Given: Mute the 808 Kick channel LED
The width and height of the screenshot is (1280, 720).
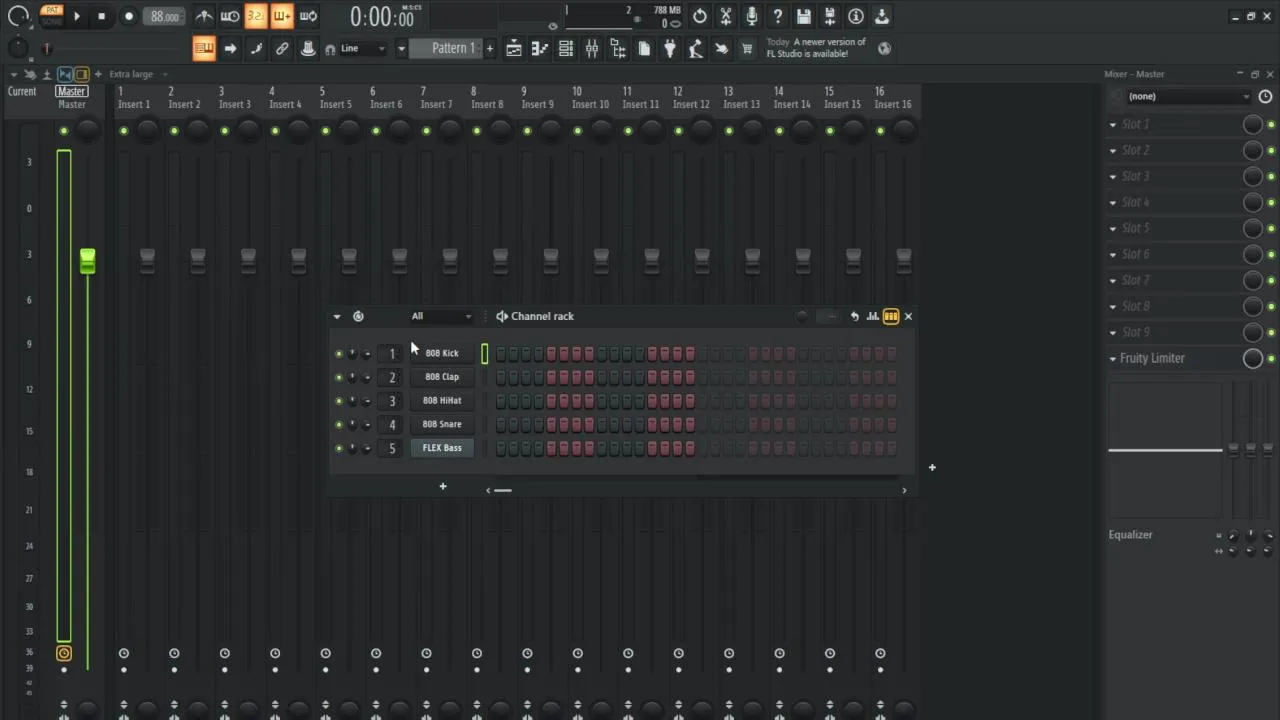Looking at the screenshot, I should [338, 353].
